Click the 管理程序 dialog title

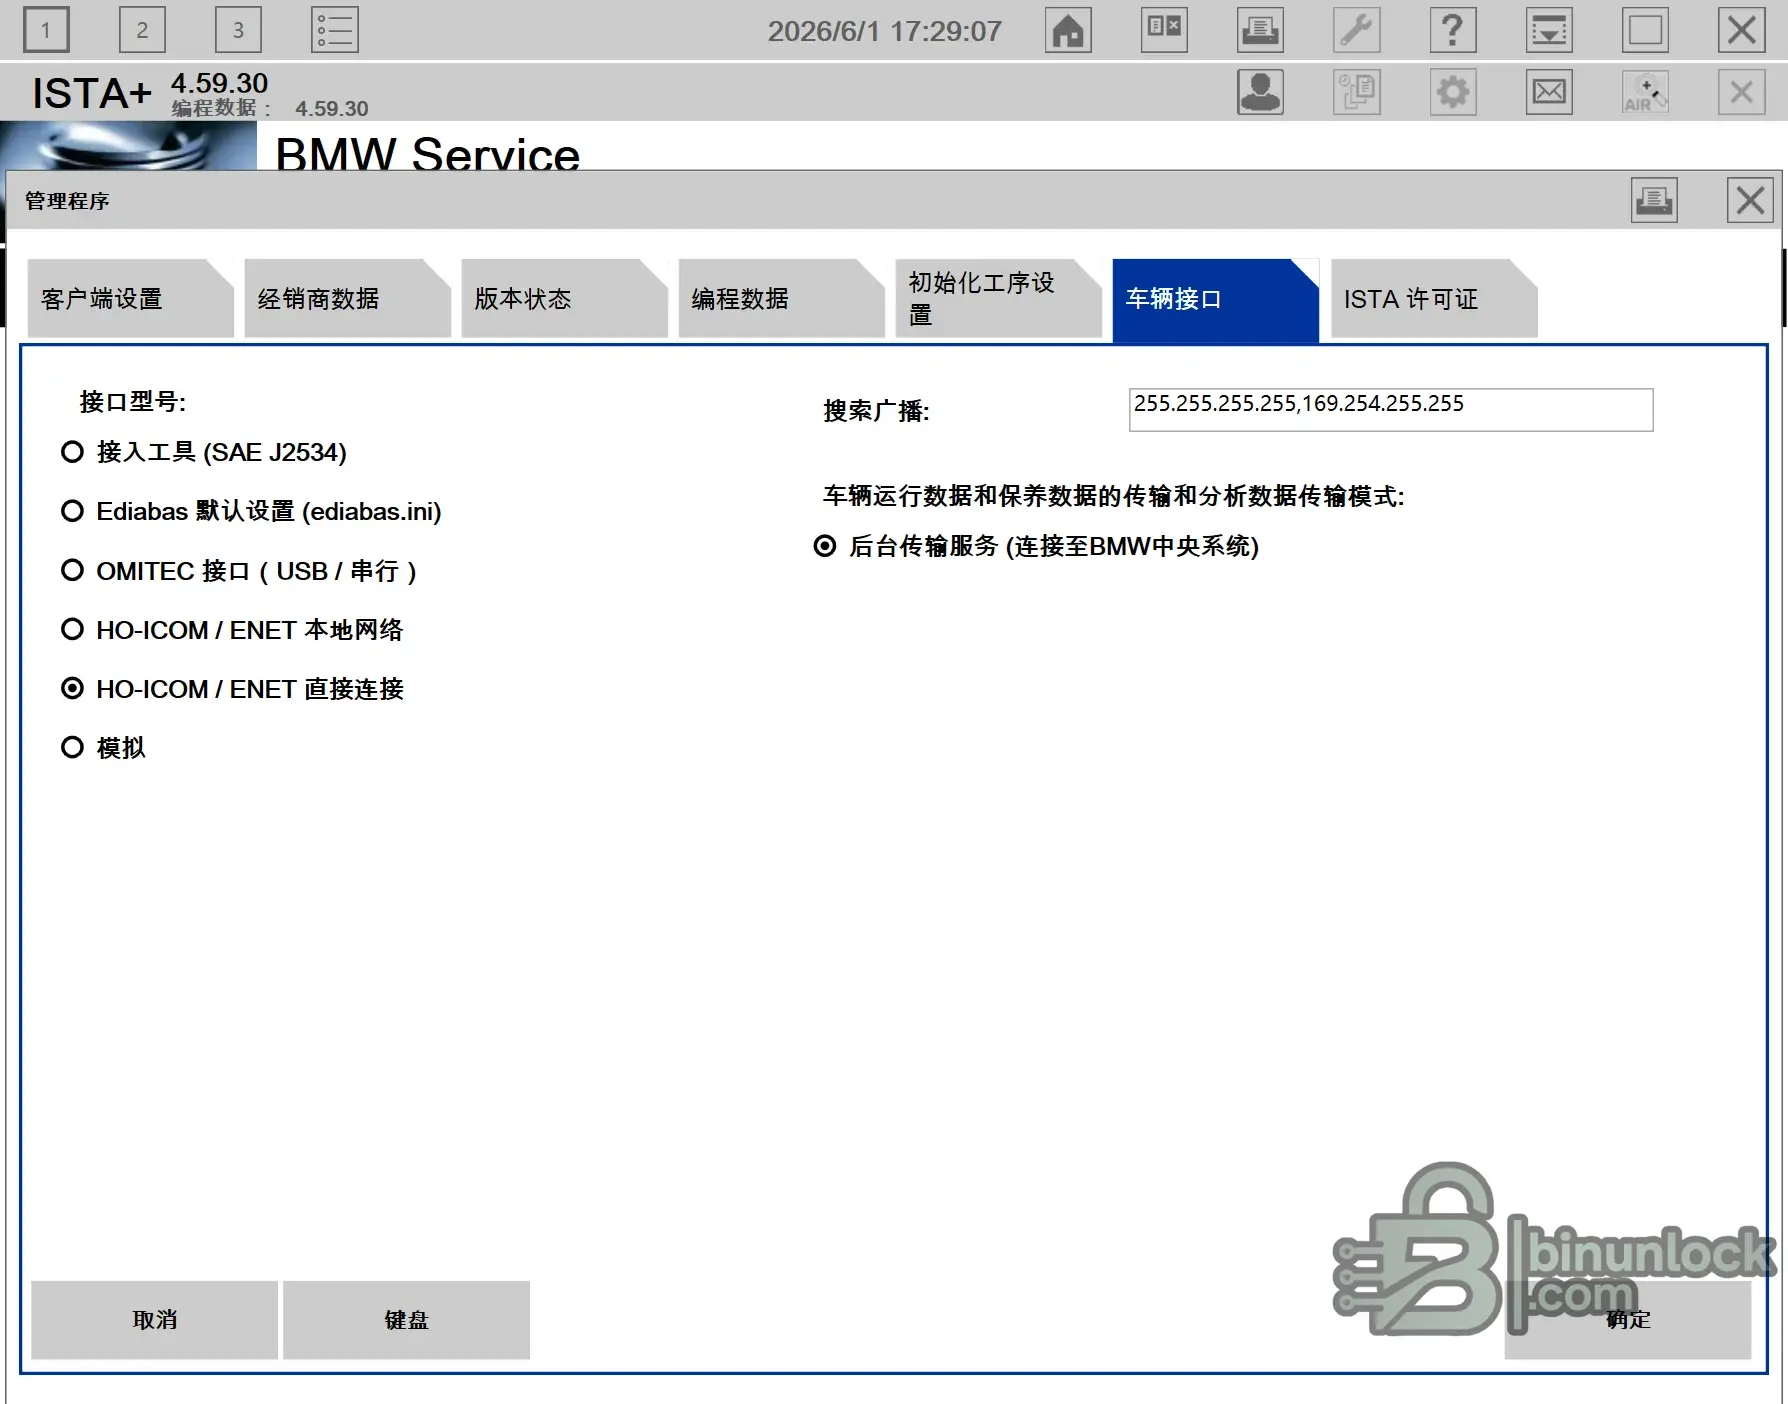67,201
